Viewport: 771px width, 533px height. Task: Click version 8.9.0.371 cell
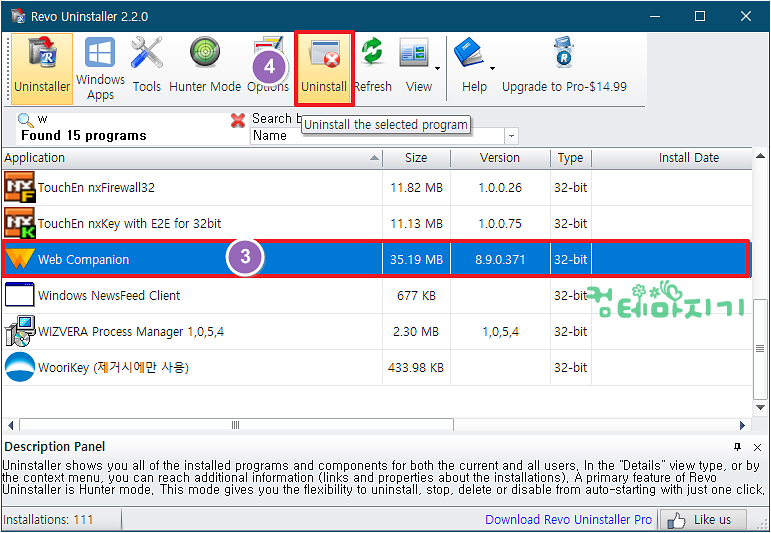500,260
